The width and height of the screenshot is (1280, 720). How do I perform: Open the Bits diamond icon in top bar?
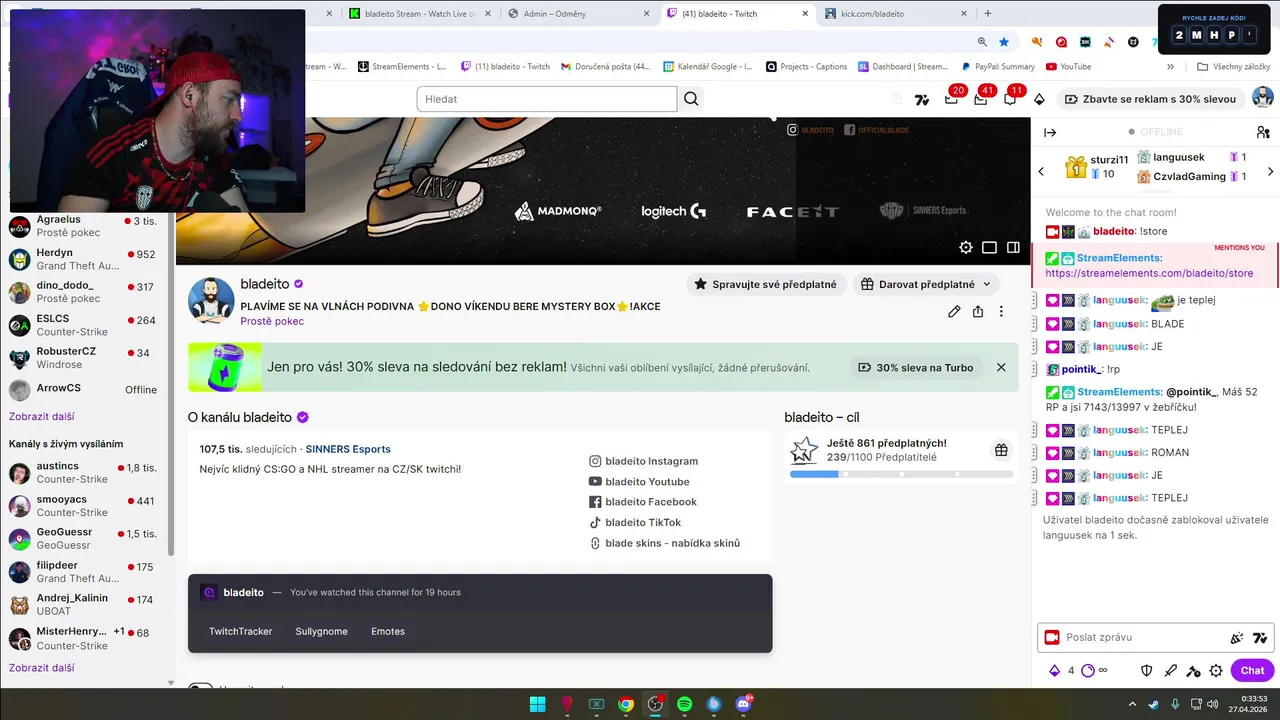click(x=1039, y=99)
